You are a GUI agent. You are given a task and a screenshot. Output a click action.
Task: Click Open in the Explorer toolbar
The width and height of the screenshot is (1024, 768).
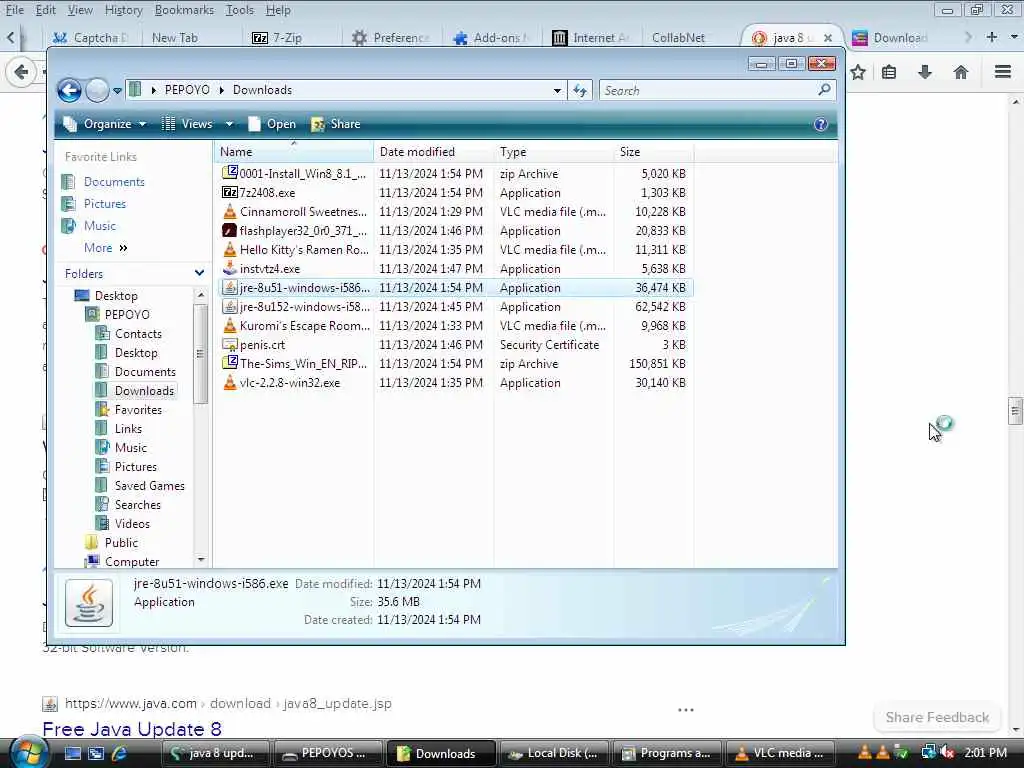272,124
